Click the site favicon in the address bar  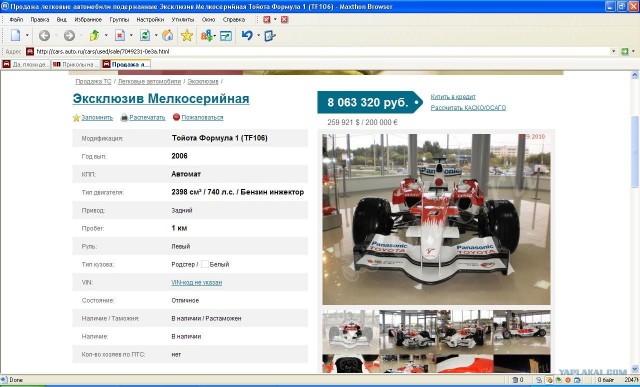click(x=30, y=51)
